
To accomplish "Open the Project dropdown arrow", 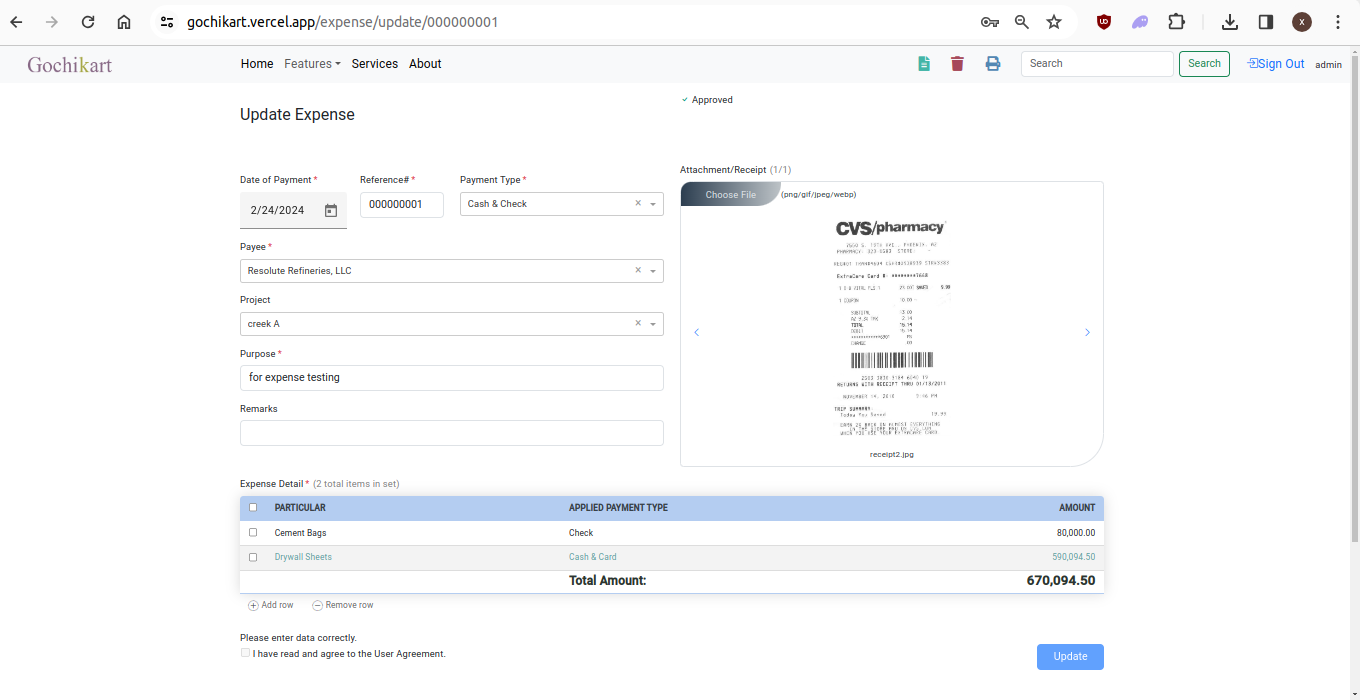I will (653, 325).
